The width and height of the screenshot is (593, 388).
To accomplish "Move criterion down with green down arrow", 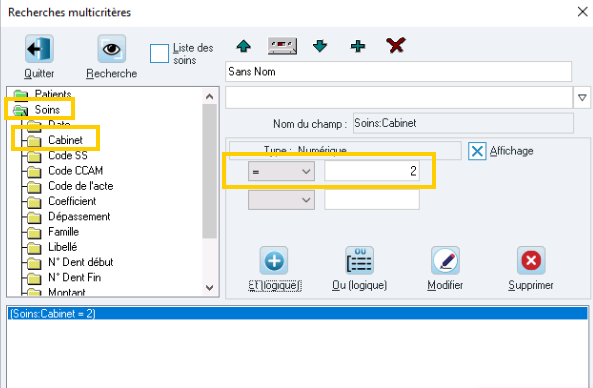I will tap(320, 46).
